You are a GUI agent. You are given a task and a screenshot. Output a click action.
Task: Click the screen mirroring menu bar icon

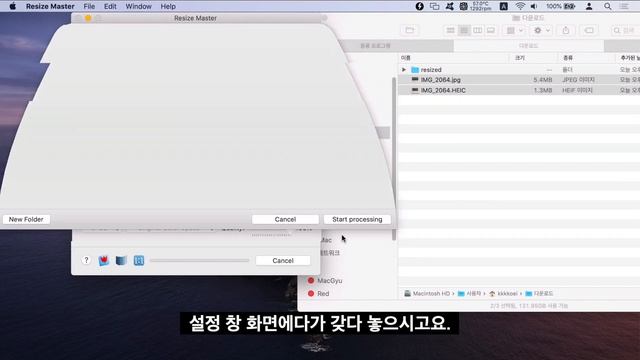435,6
